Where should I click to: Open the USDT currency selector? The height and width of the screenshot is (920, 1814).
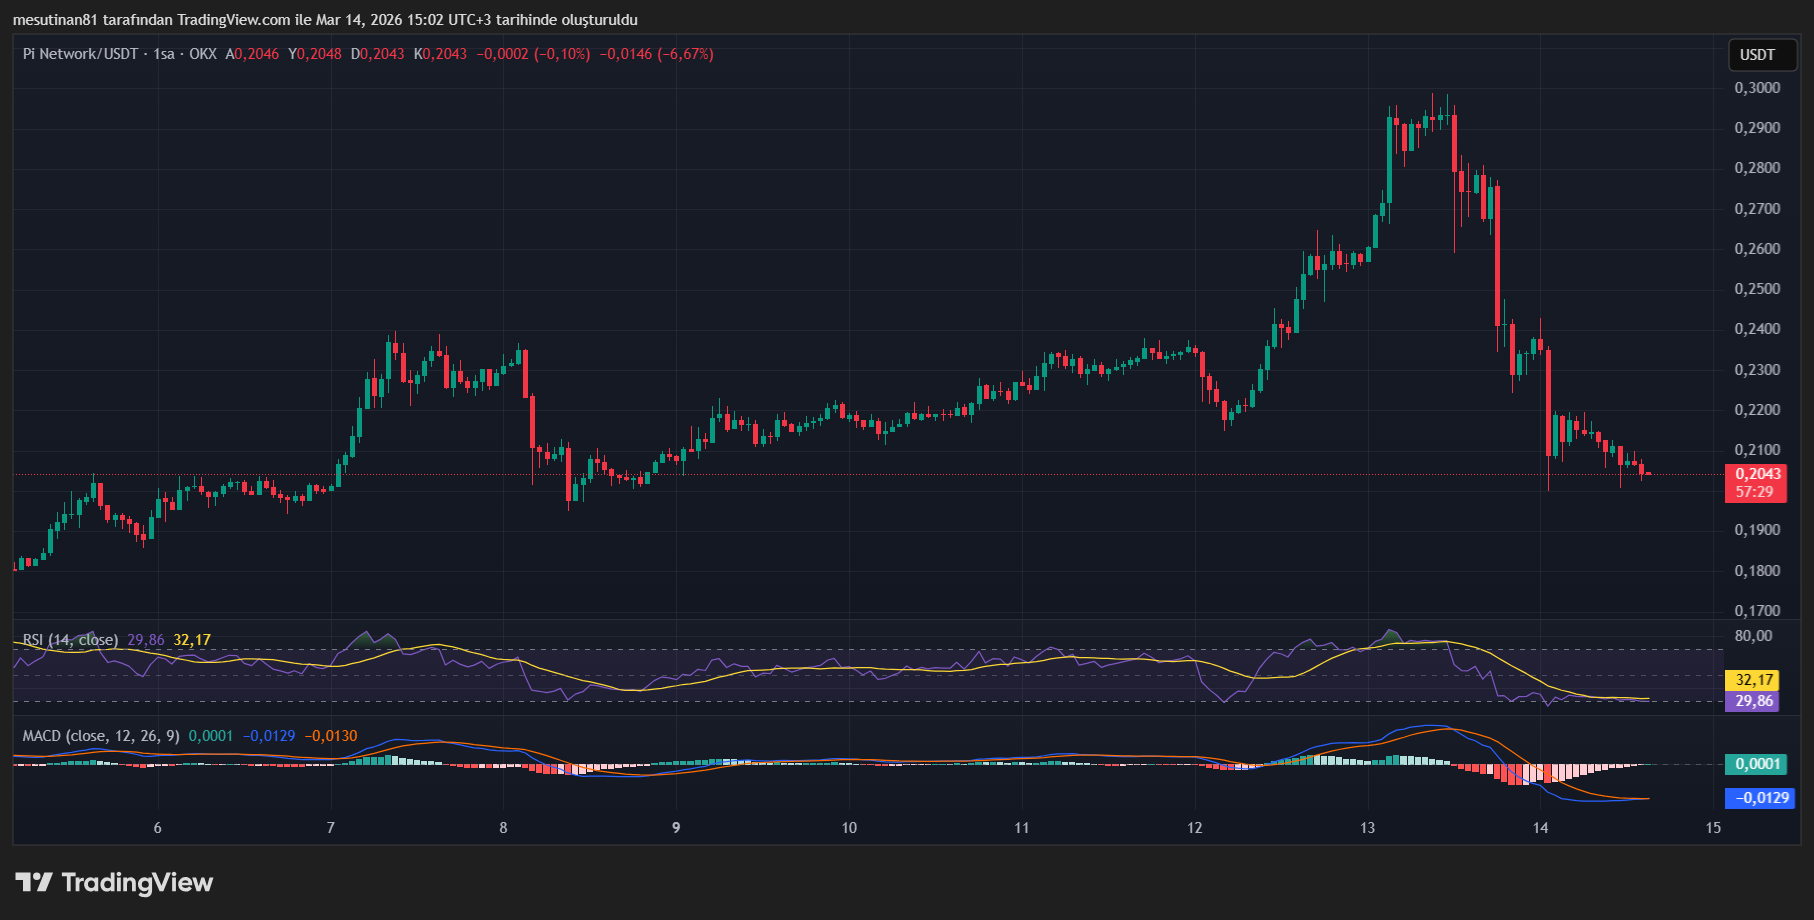(x=1757, y=55)
